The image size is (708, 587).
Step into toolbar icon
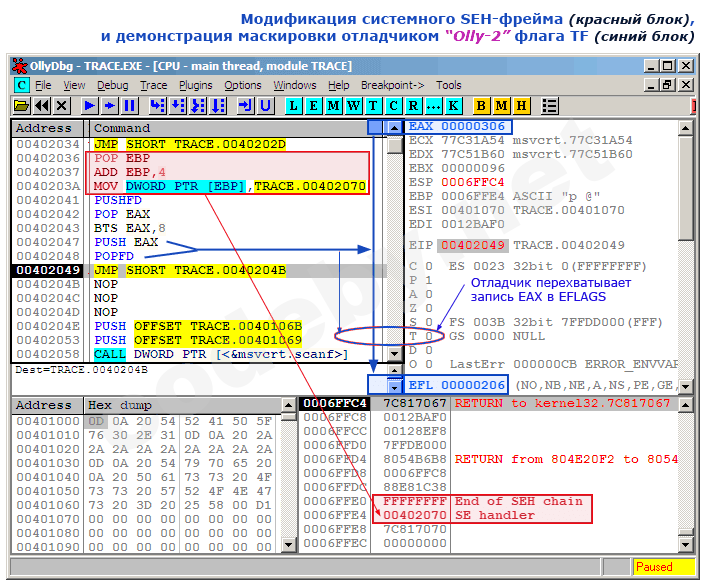pyautogui.click(x=157, y=106)
